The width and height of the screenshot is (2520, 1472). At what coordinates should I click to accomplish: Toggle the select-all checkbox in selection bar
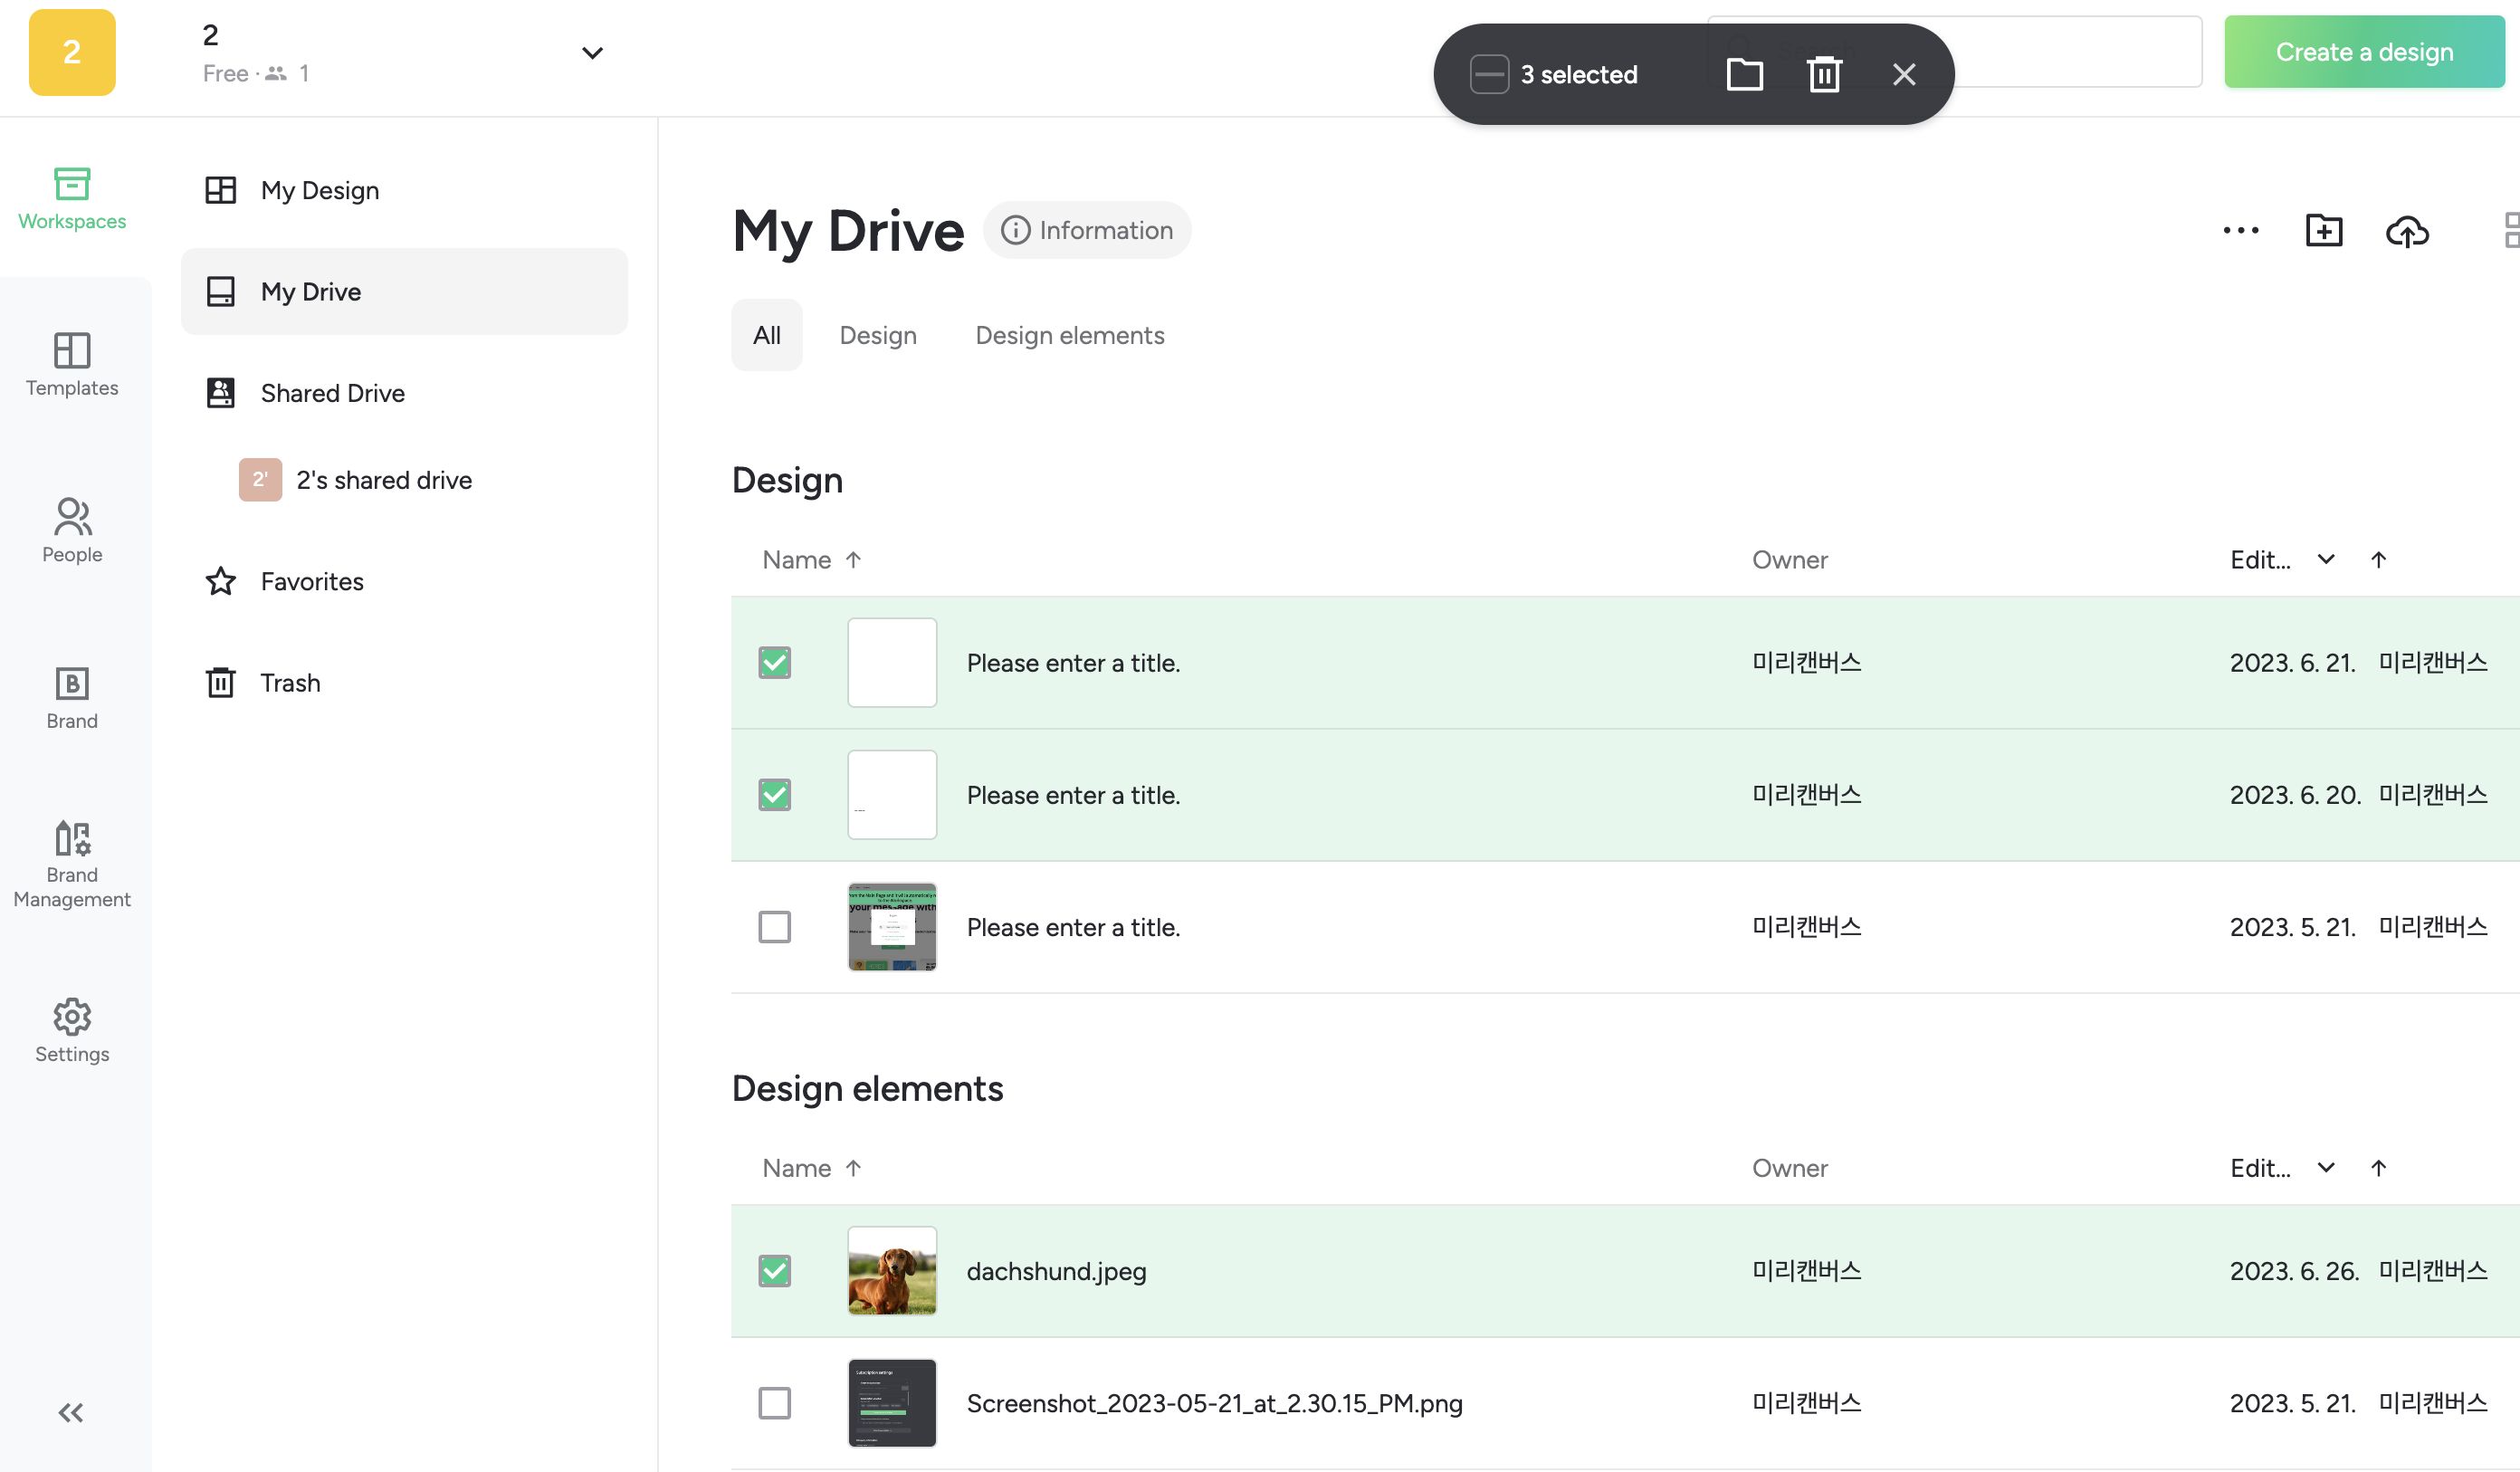coord(1489,74)
